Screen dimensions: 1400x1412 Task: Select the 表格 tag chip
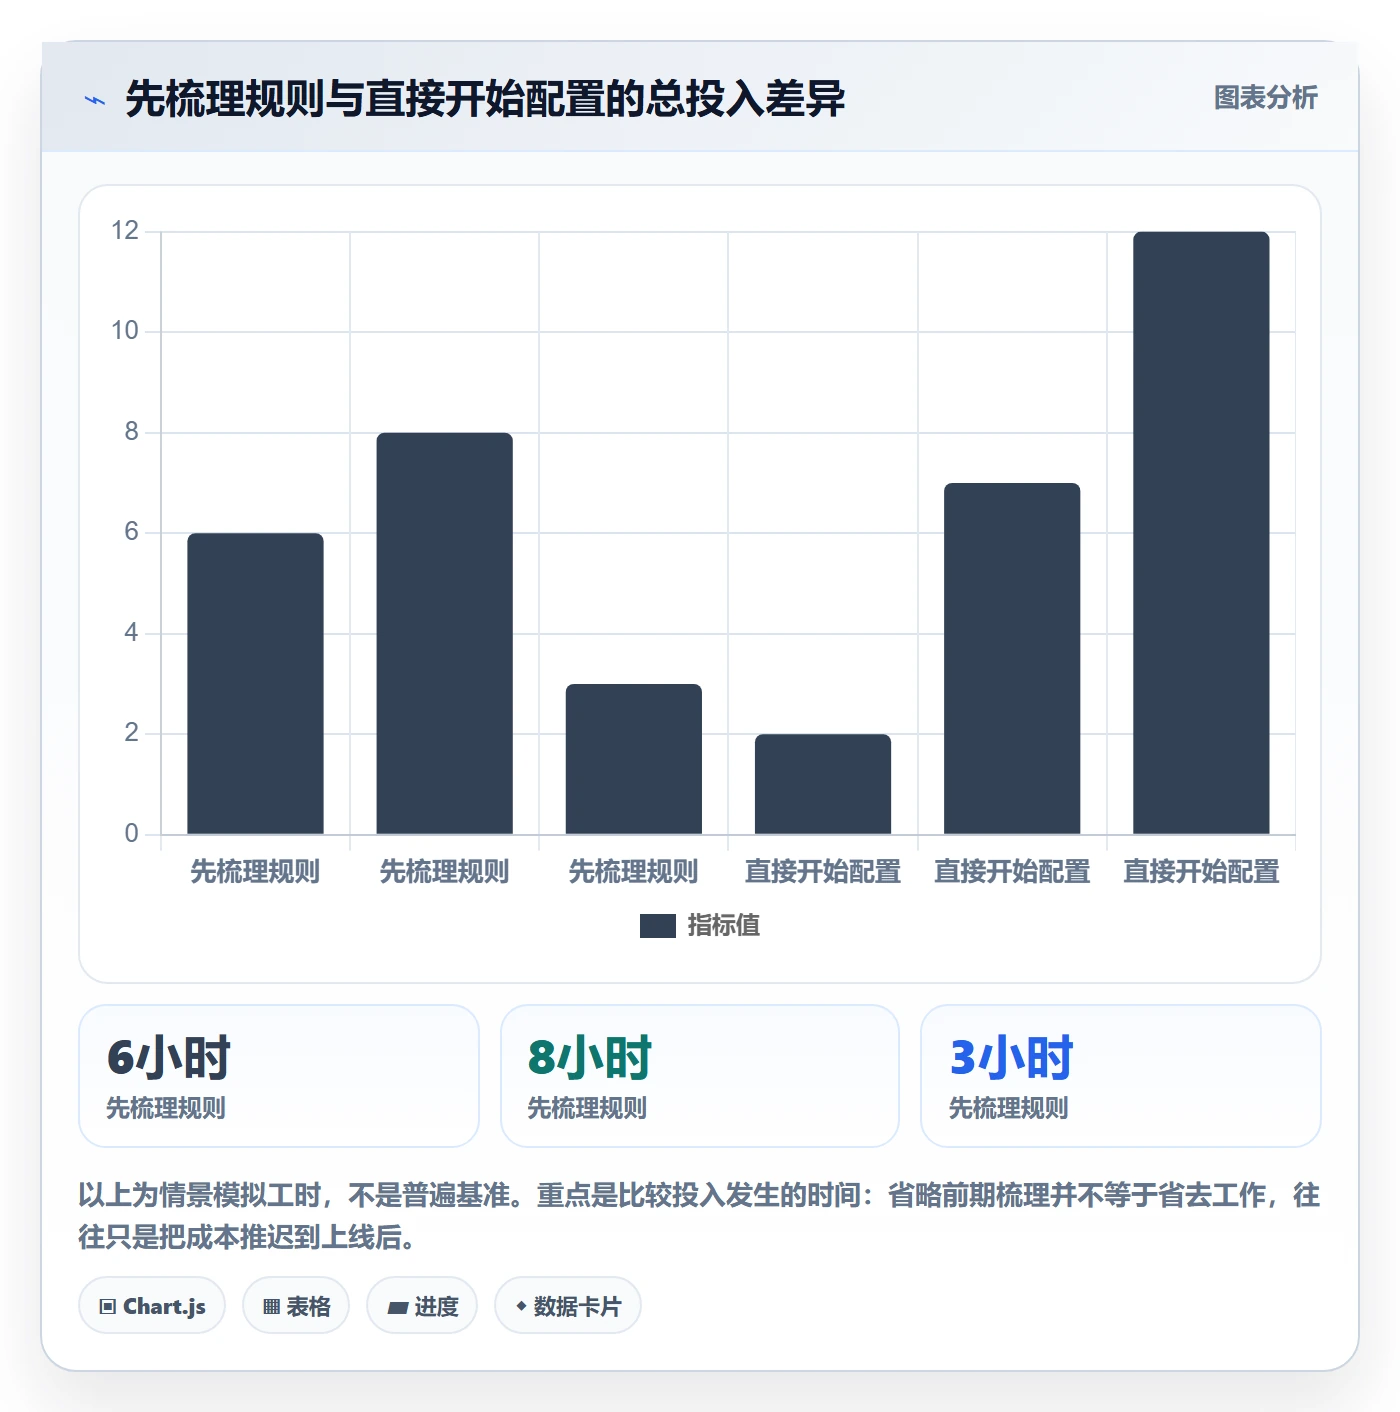click(x=296, y=1306)
